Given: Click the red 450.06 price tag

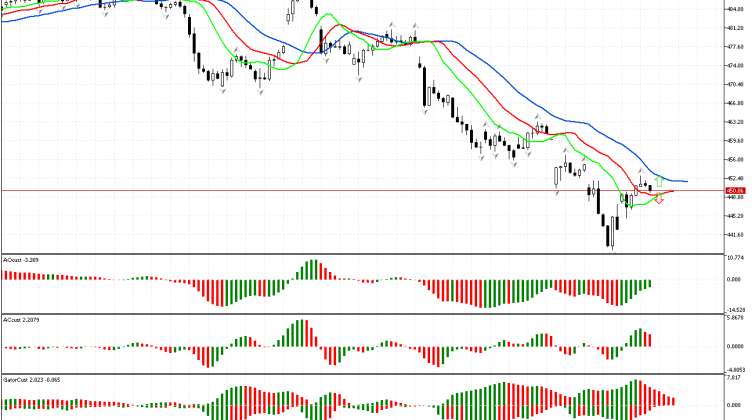Looking at the screenshot, I should (735, 190).
